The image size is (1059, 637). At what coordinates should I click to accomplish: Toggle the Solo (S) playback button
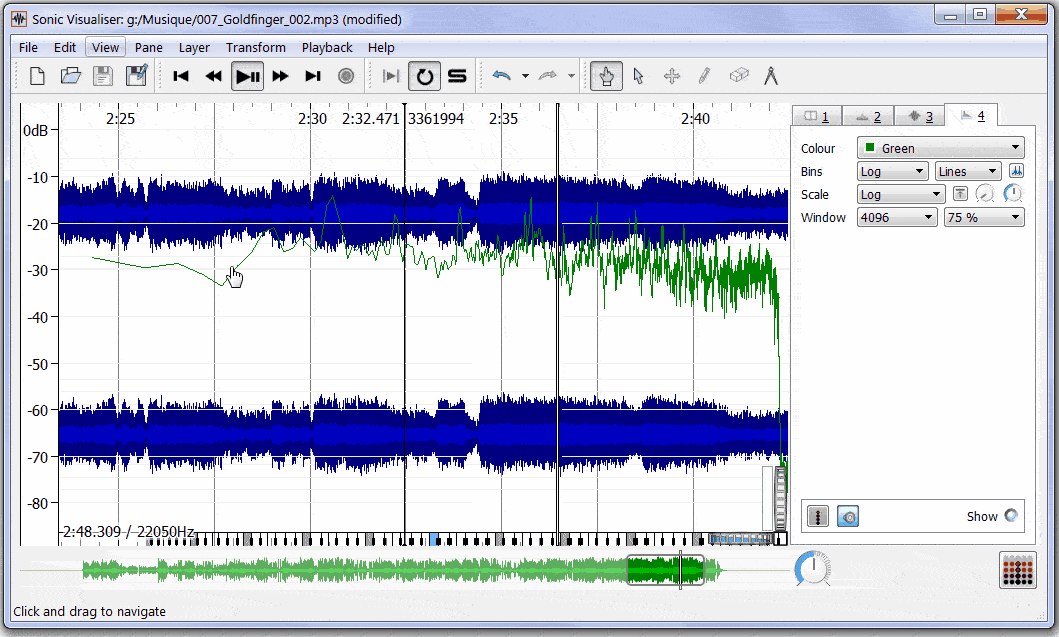[457, 76]
